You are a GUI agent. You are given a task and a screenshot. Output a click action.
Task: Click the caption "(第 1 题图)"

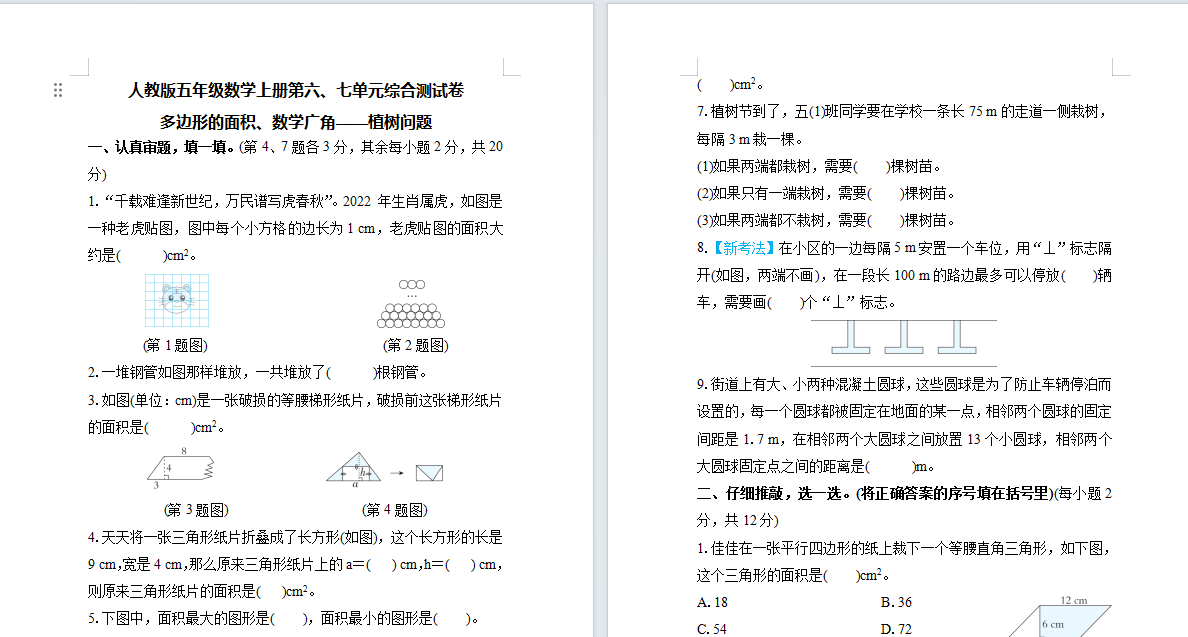(x=175, y=345)
